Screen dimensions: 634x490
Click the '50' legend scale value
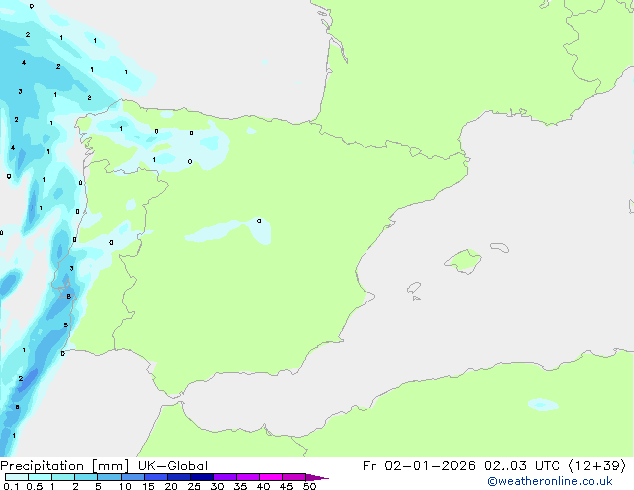click(x=309, y=486)
